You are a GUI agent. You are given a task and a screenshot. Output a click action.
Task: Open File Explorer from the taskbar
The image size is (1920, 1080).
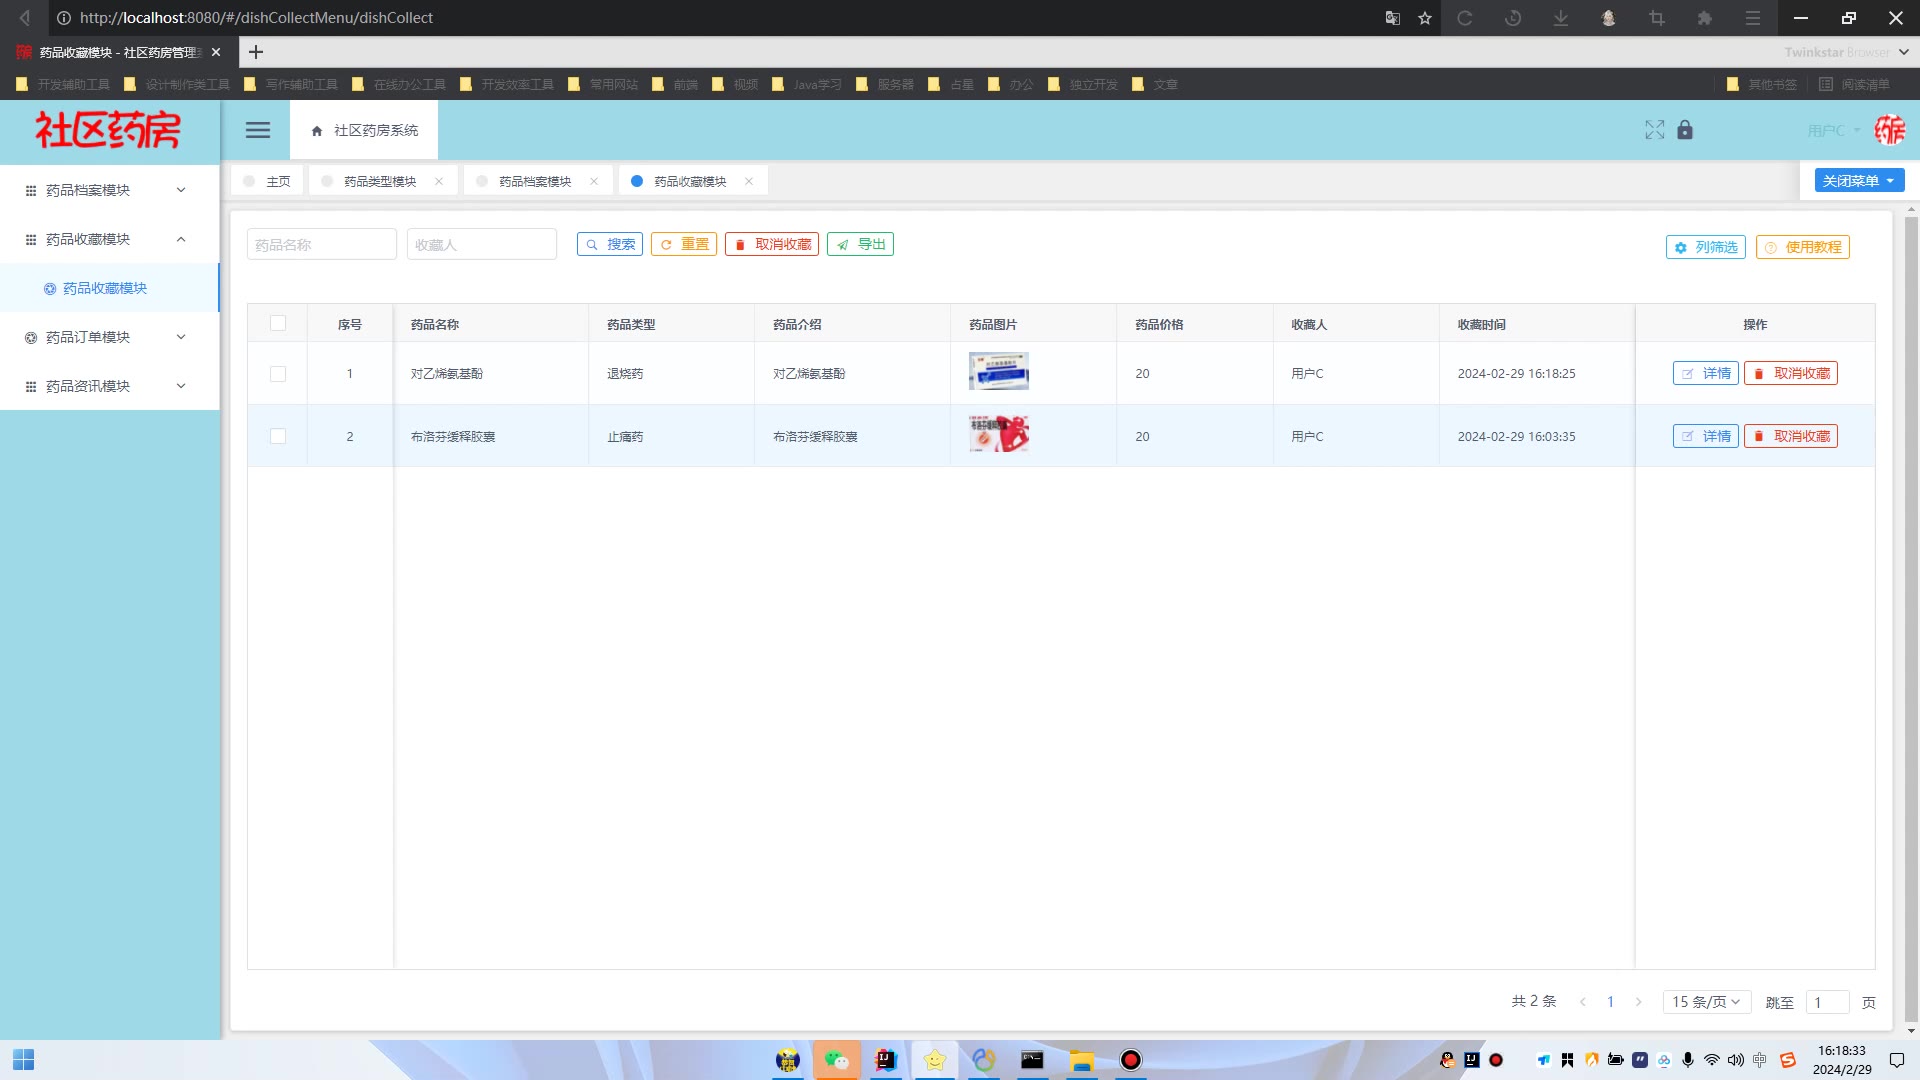(1082, 1060)
